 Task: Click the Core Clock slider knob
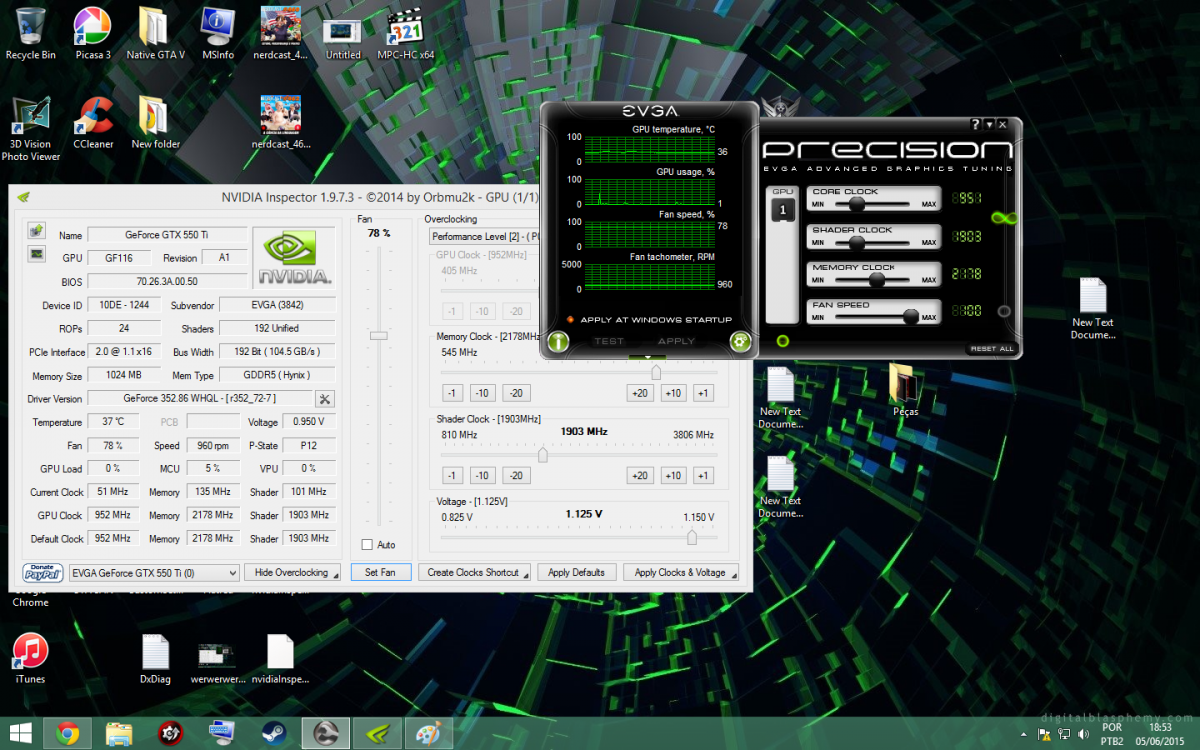(x=856, y=204)
